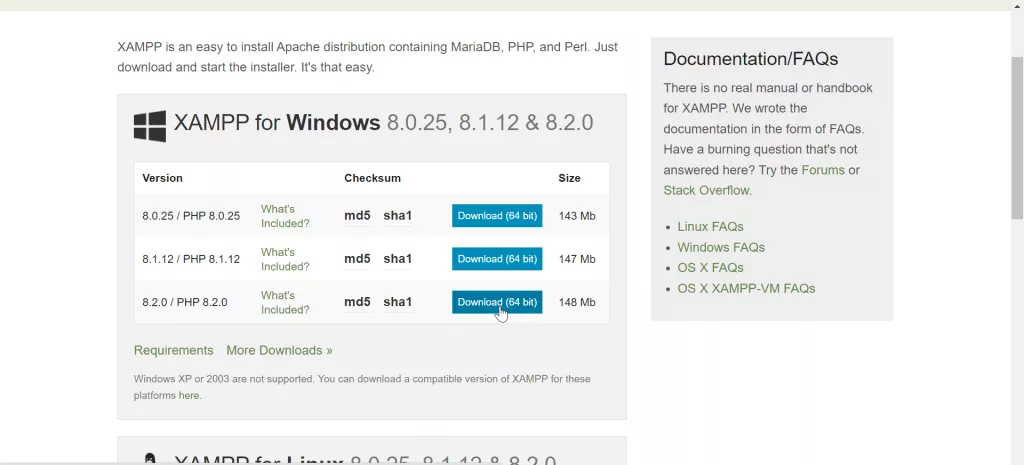Show md5 checksum for 8.0.25
Image resolution: width=1024 pixels, height=465 pixels.
pyautogui.click(x=357, y=216)
